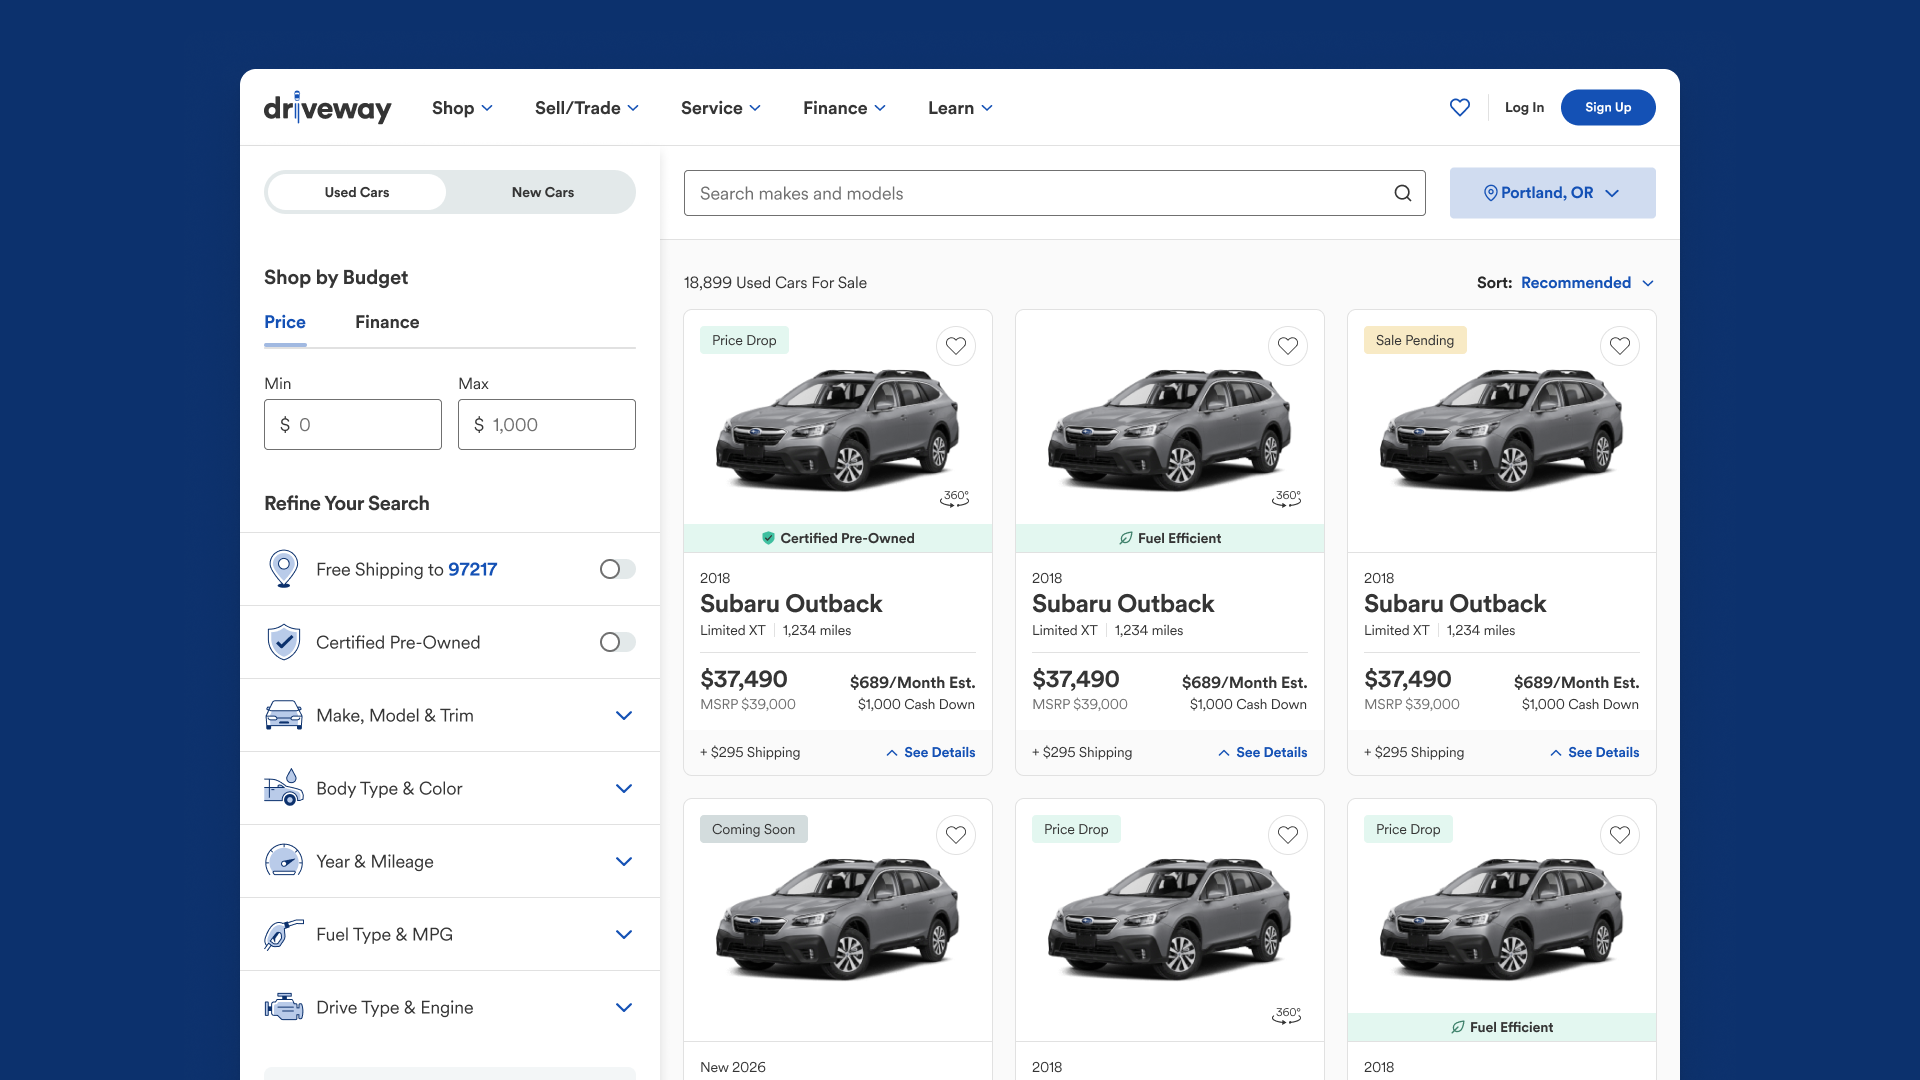Switch to New Cars
Screen dimensions: 1920x1080
542,192
